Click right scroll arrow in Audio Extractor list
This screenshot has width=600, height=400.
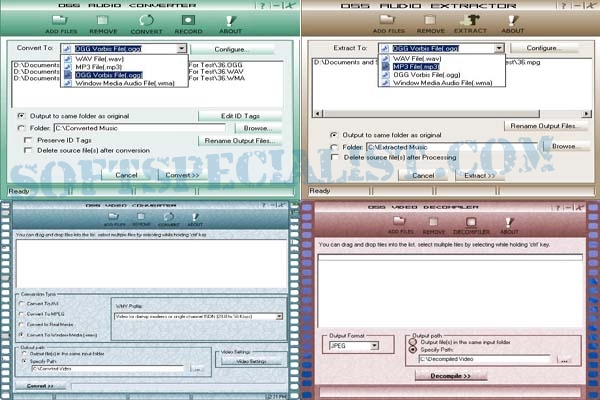tap(586, 114)
